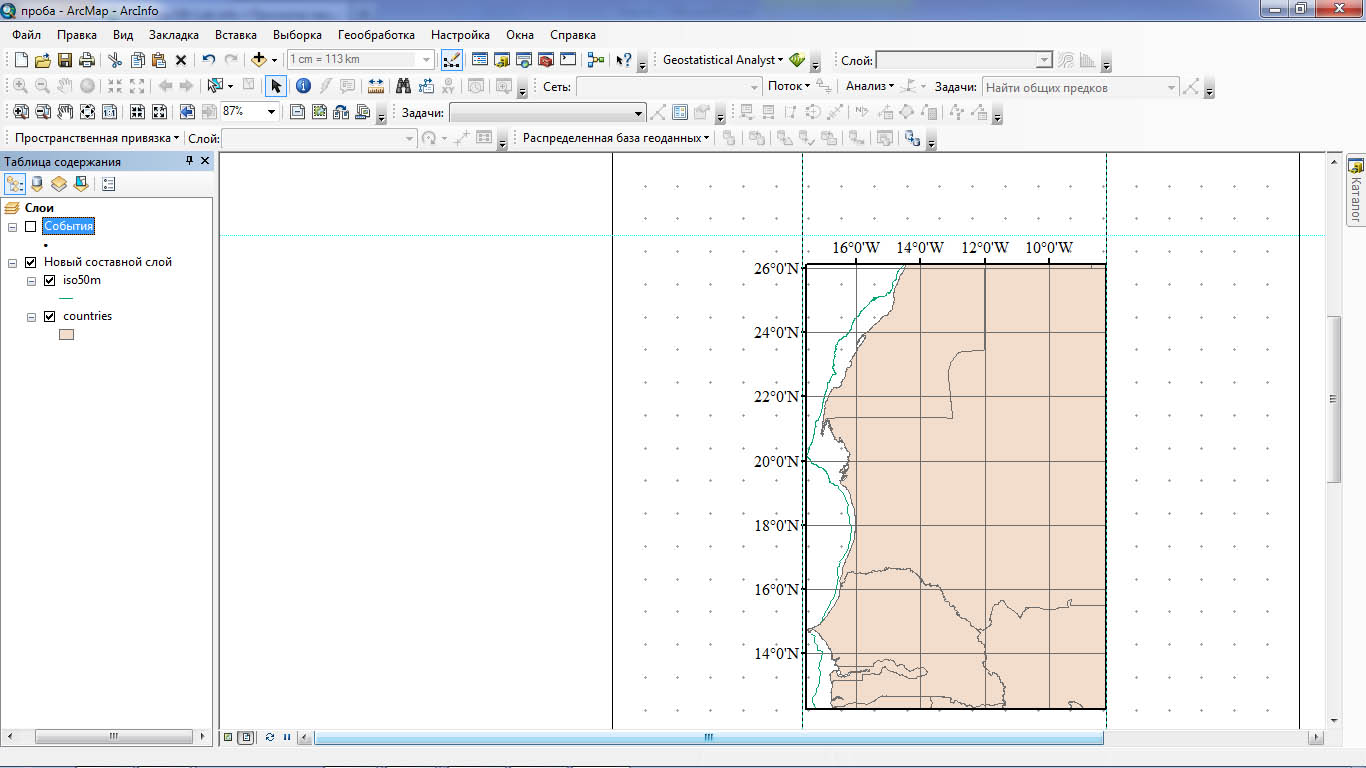
Task: Click the Identify tool icon
Action: pyautogui.click(x=303, y=86)
